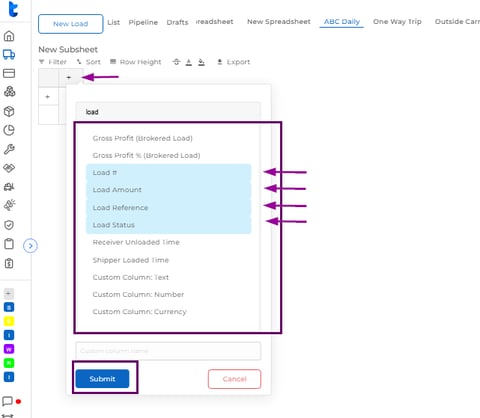Click the wrench maintenance icon
The height and width of the screenshot is (418, 480).
pyautogui.click(x=9, y=149)
